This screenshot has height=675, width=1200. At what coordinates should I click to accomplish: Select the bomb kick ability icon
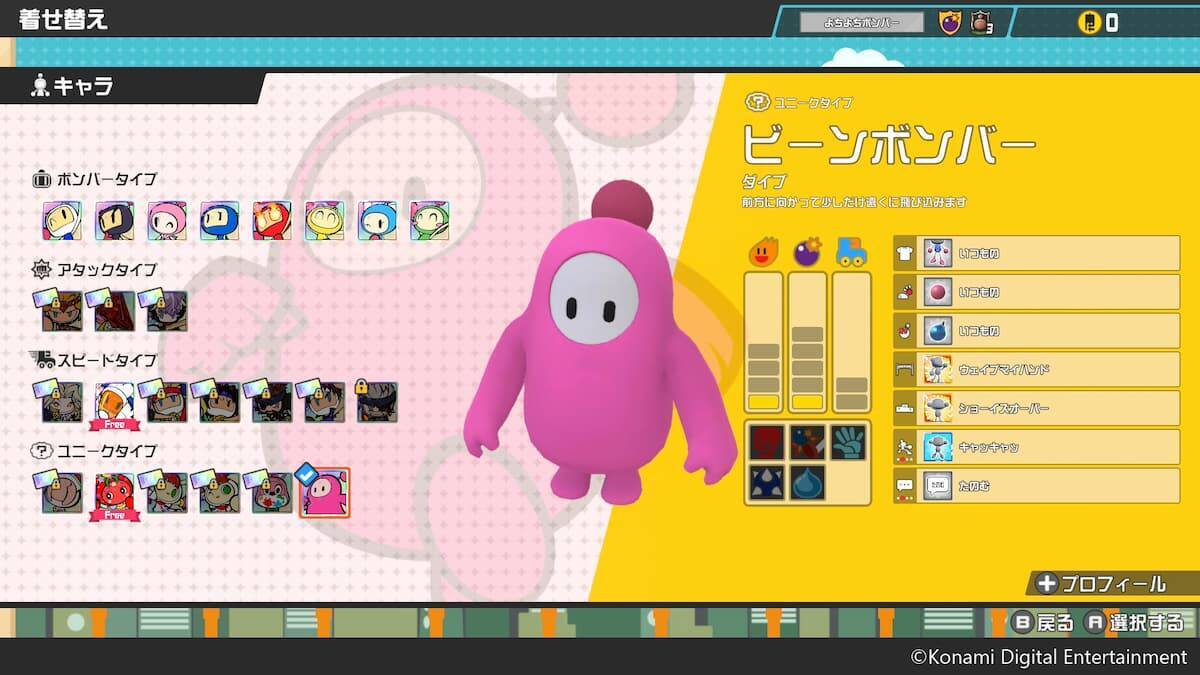pyautogui.click(x=808, y=442)
